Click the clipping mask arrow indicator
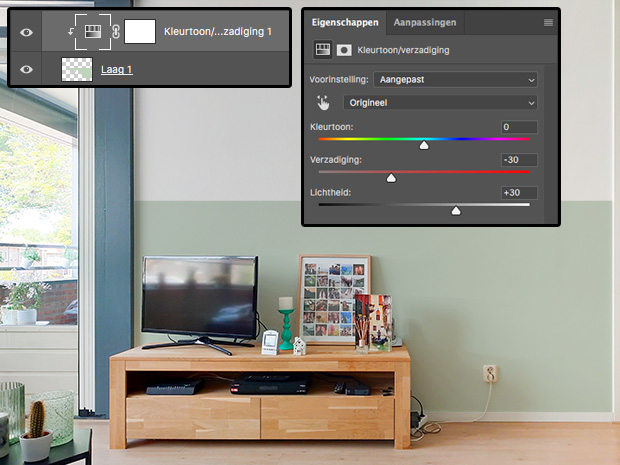This screenshot has width=620, height=465. pos(71,31)
